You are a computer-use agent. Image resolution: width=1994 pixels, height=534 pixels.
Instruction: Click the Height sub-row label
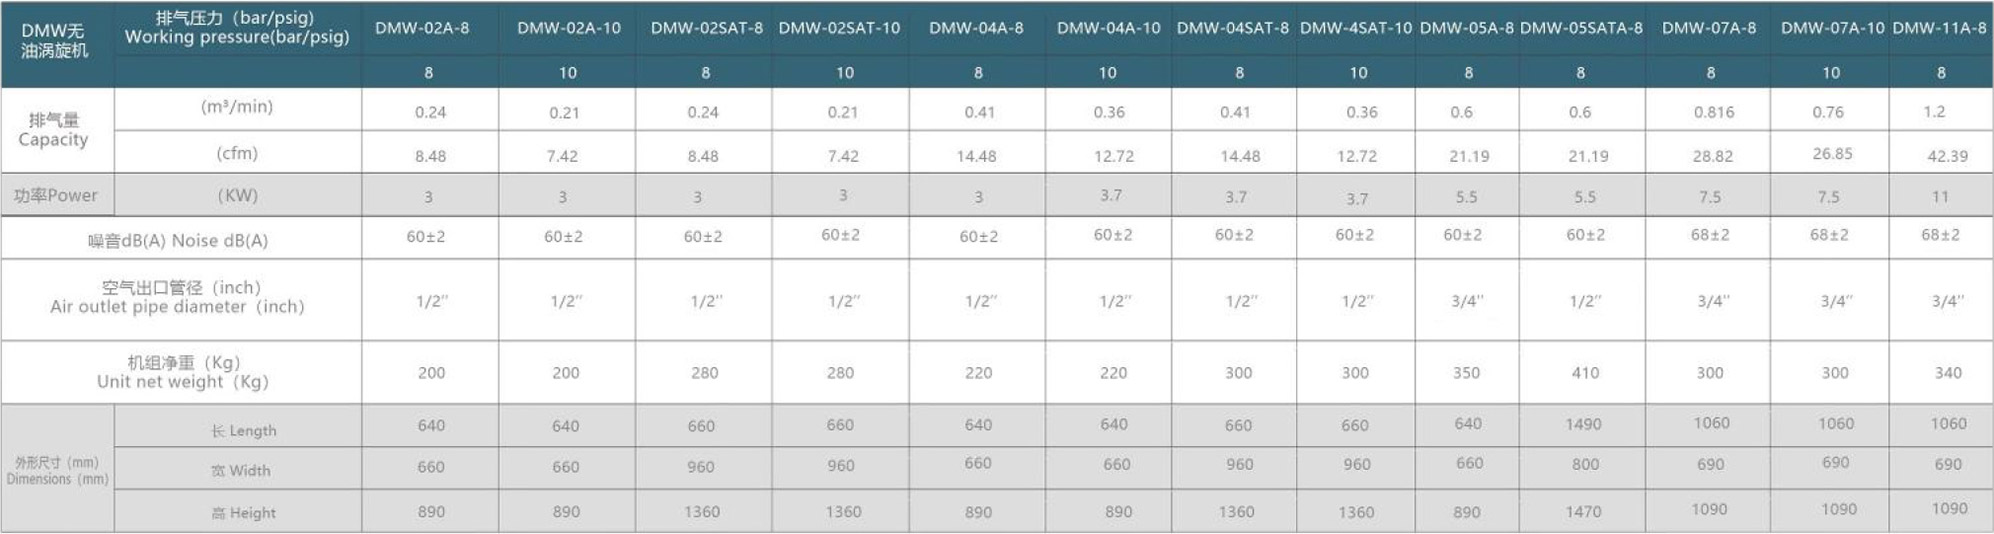tap(243, 513)
